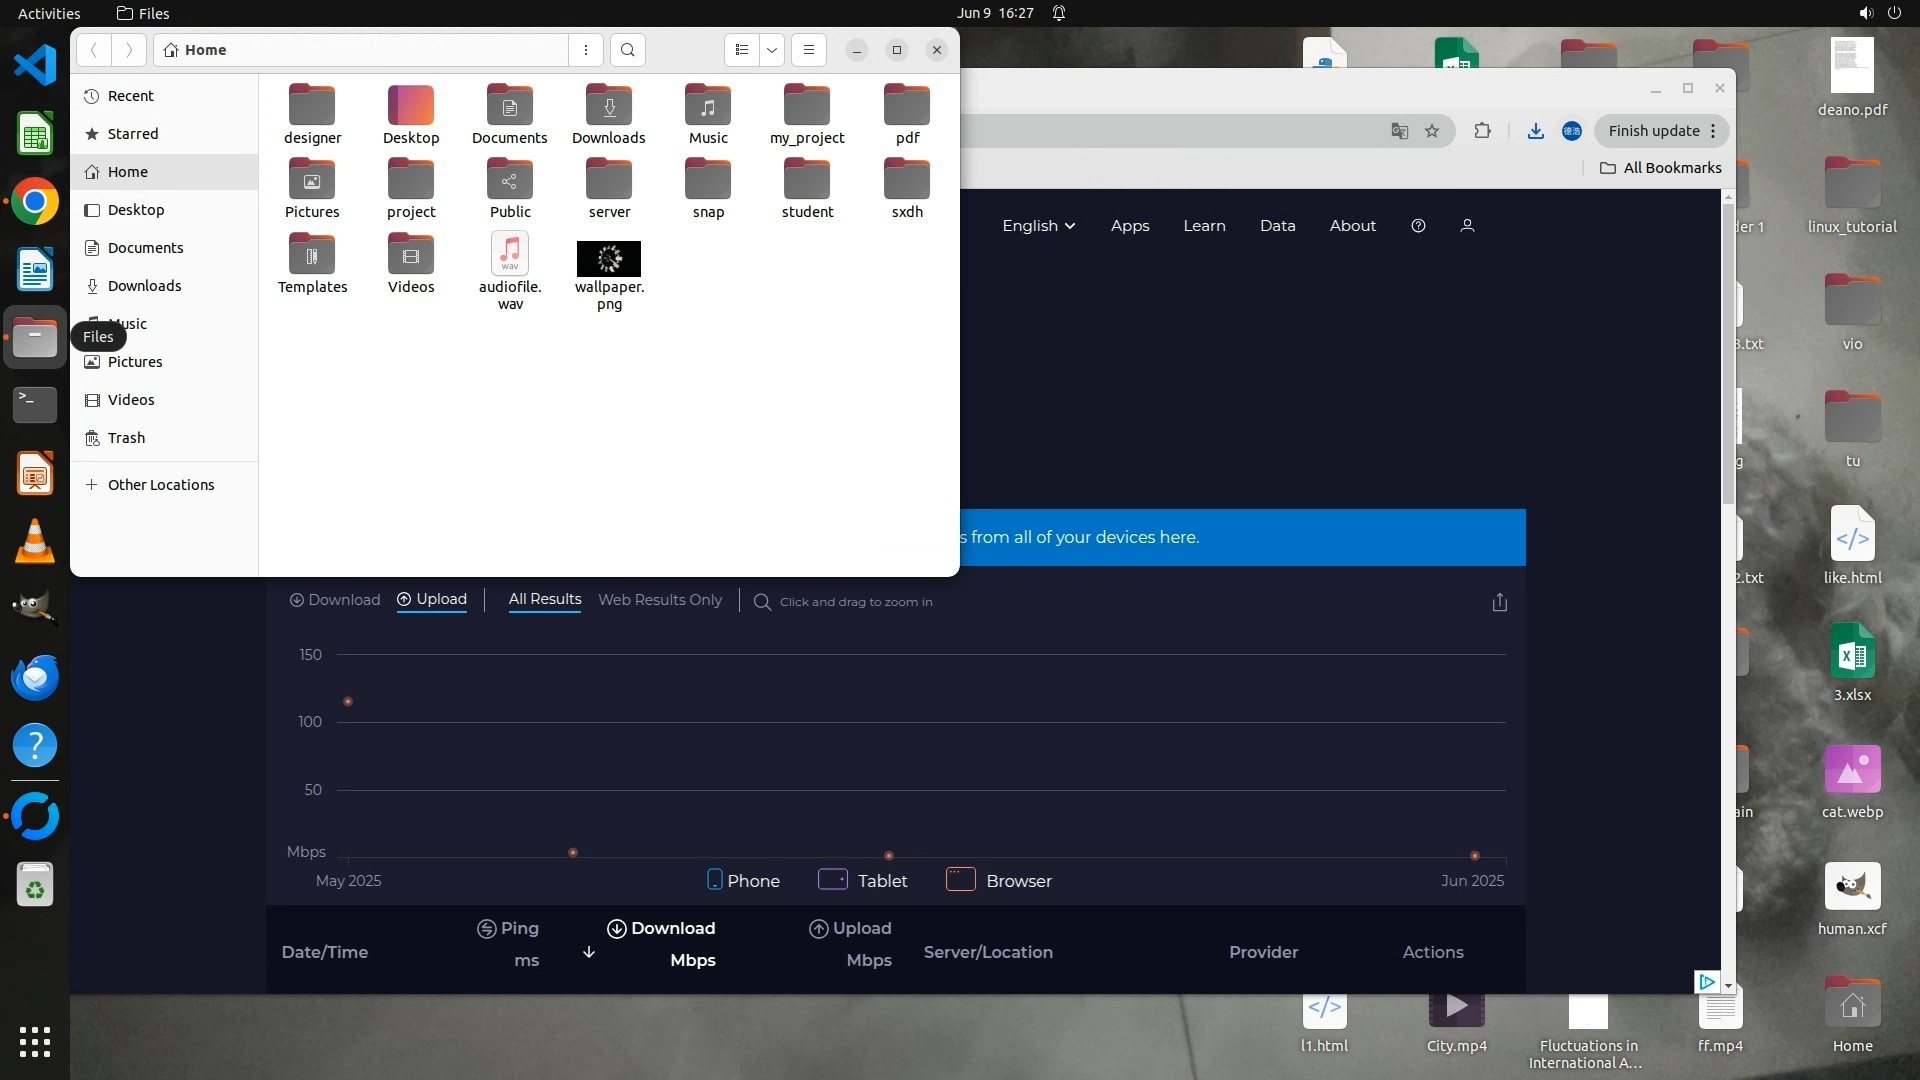Open the Files hamburger menu
This screenshot has height=1080, width=1920.
pyautogui.click(x=808, y=50)
